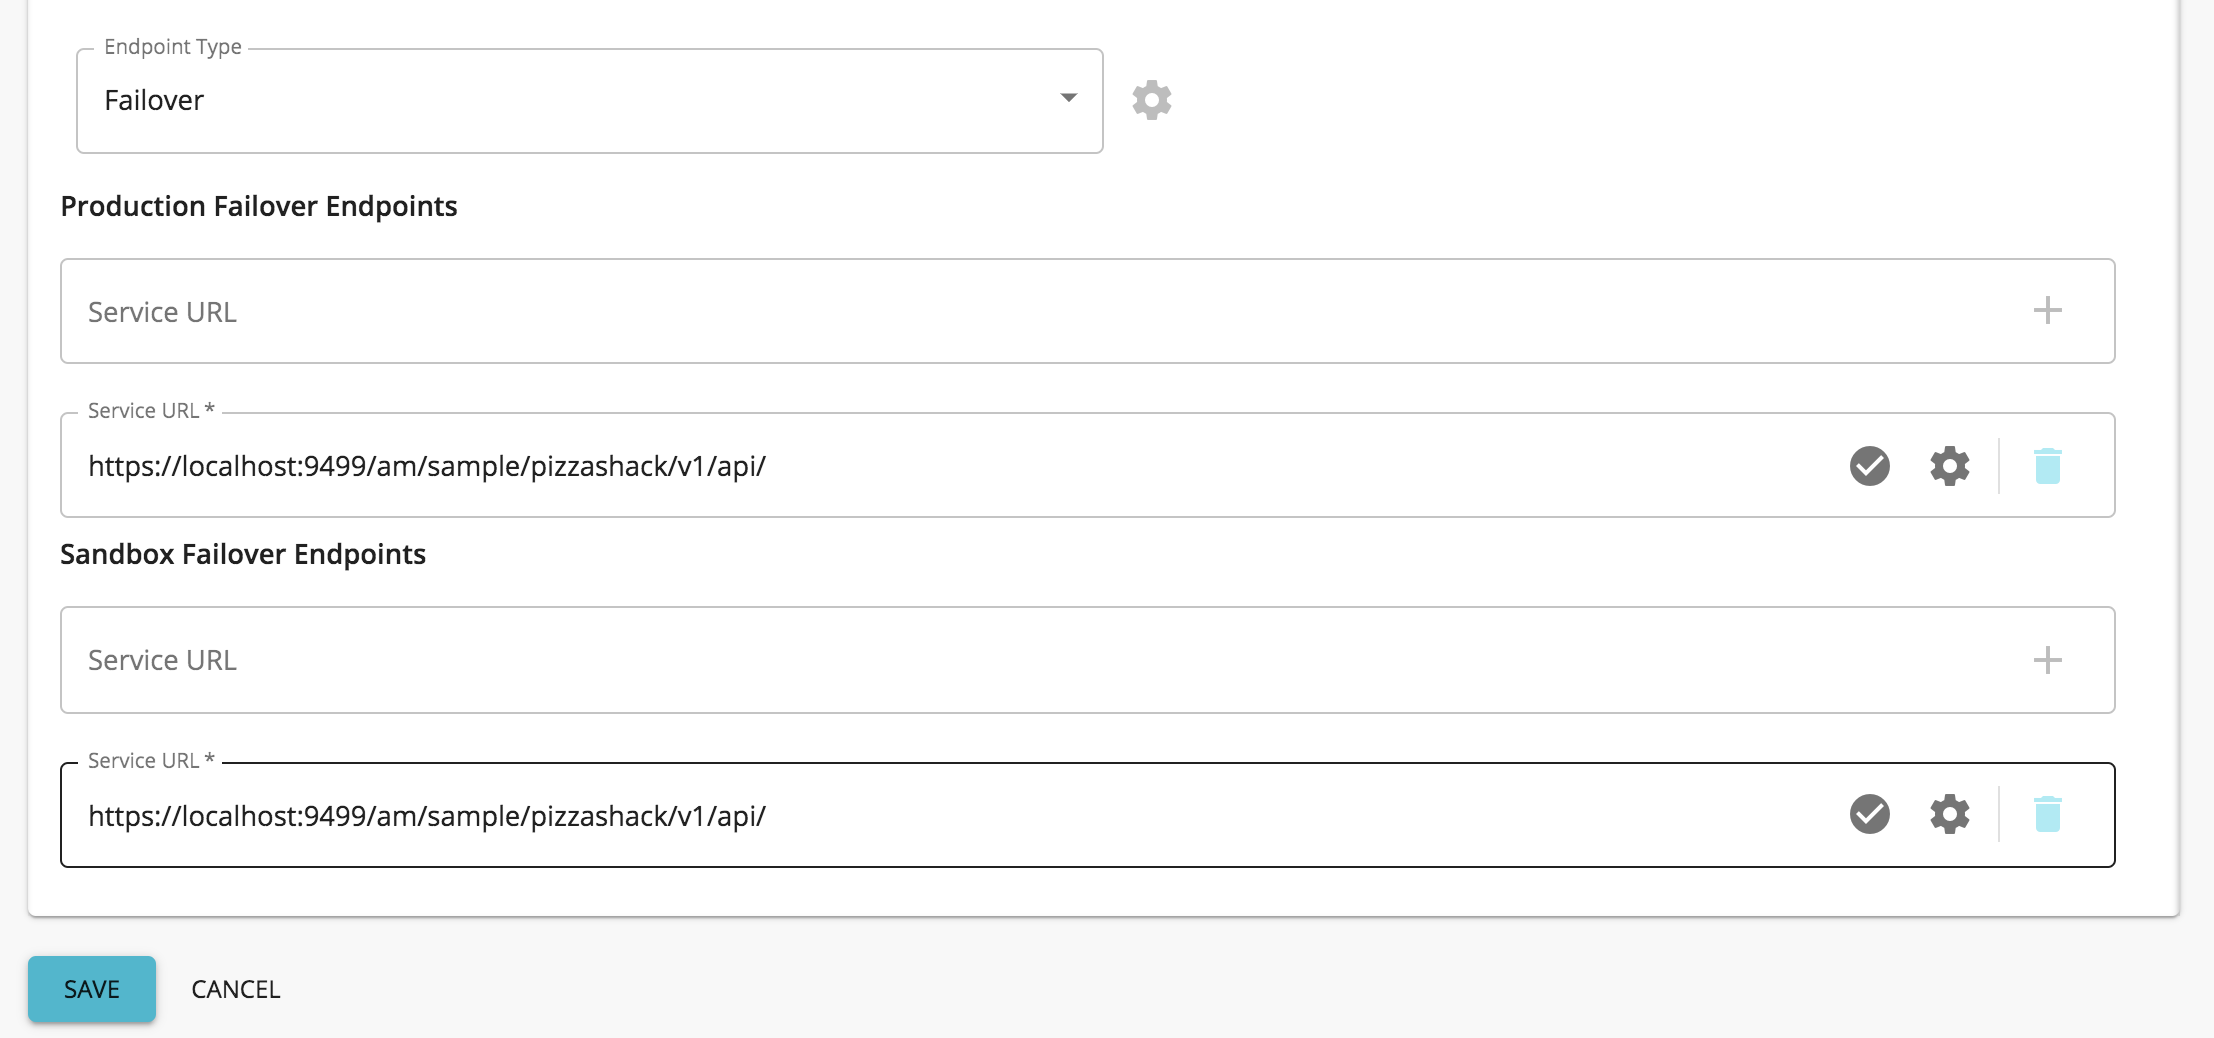Image resolution: width=2214 pixels, height=1038 pixels.
Task: Open the global endpoint configuration gear icon
Action: pos(1152,99)
